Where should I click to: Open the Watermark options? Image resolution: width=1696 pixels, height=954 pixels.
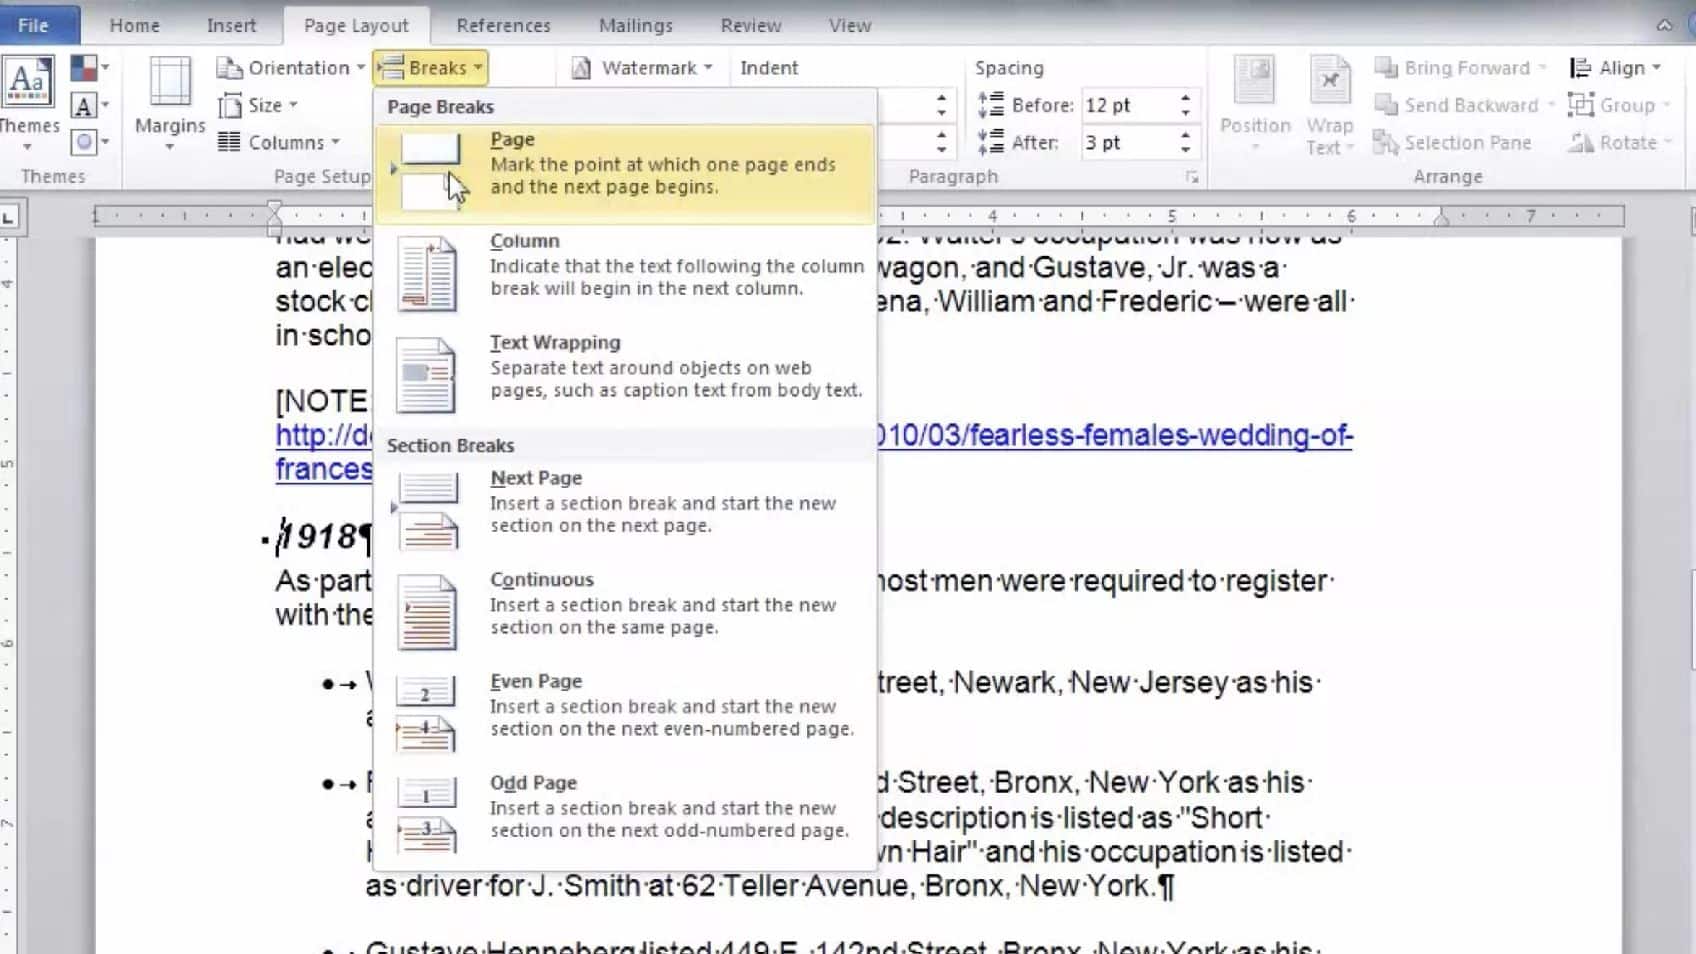pos(642,67)
